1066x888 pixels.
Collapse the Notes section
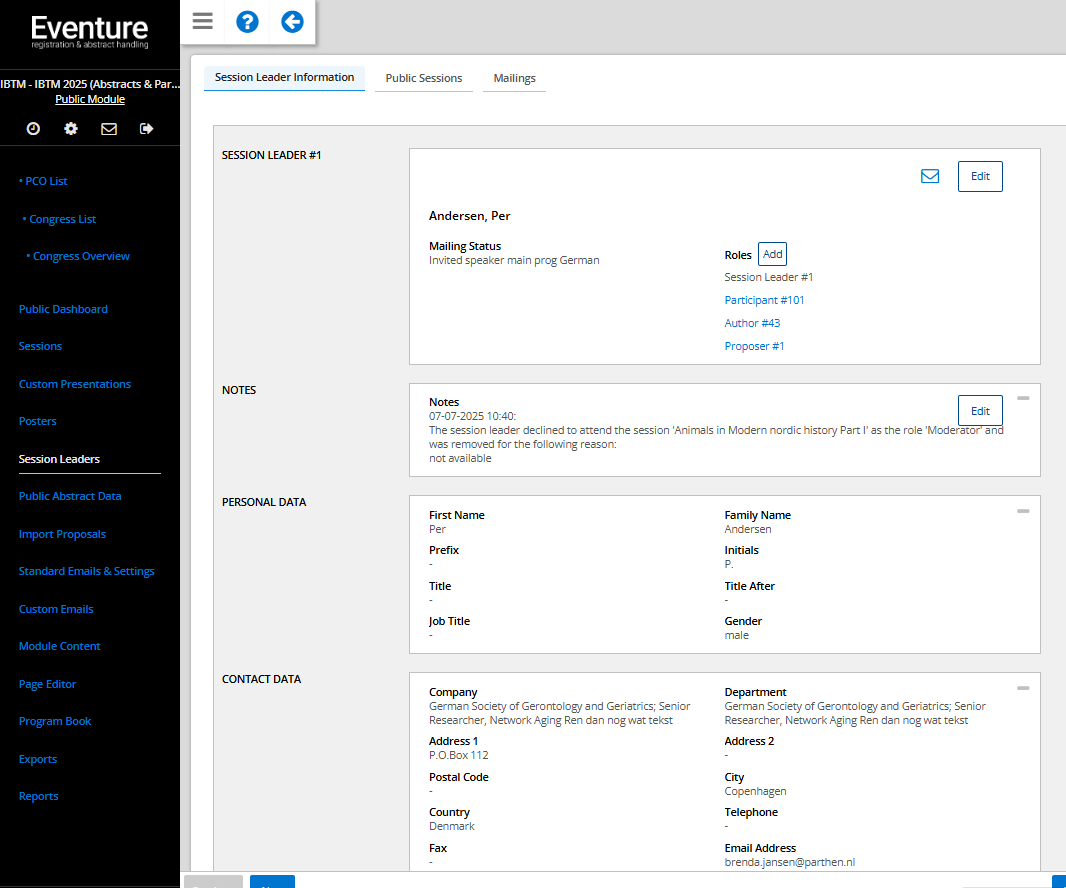coord(1022,398)
